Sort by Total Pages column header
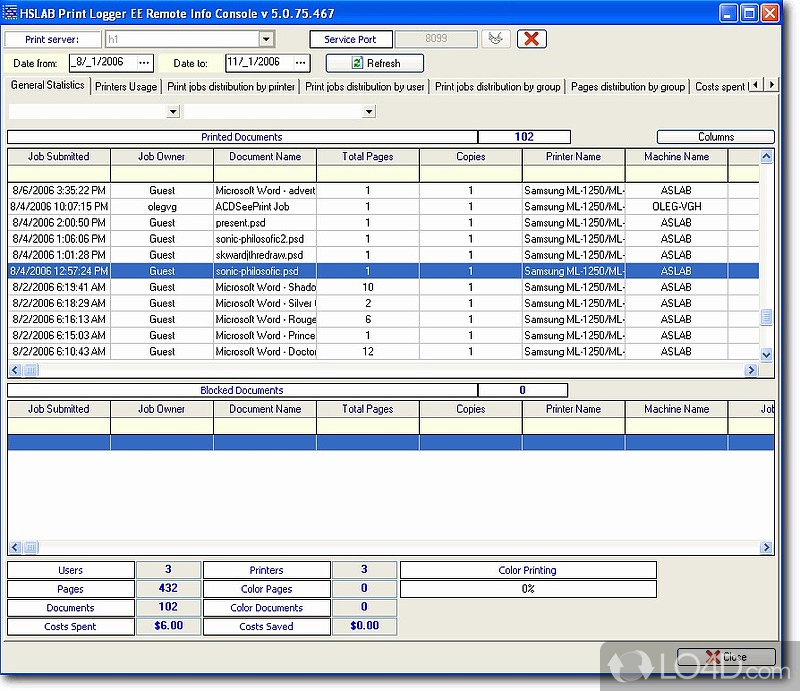Screen dimensions: 800x691 [x=367, y=157]
